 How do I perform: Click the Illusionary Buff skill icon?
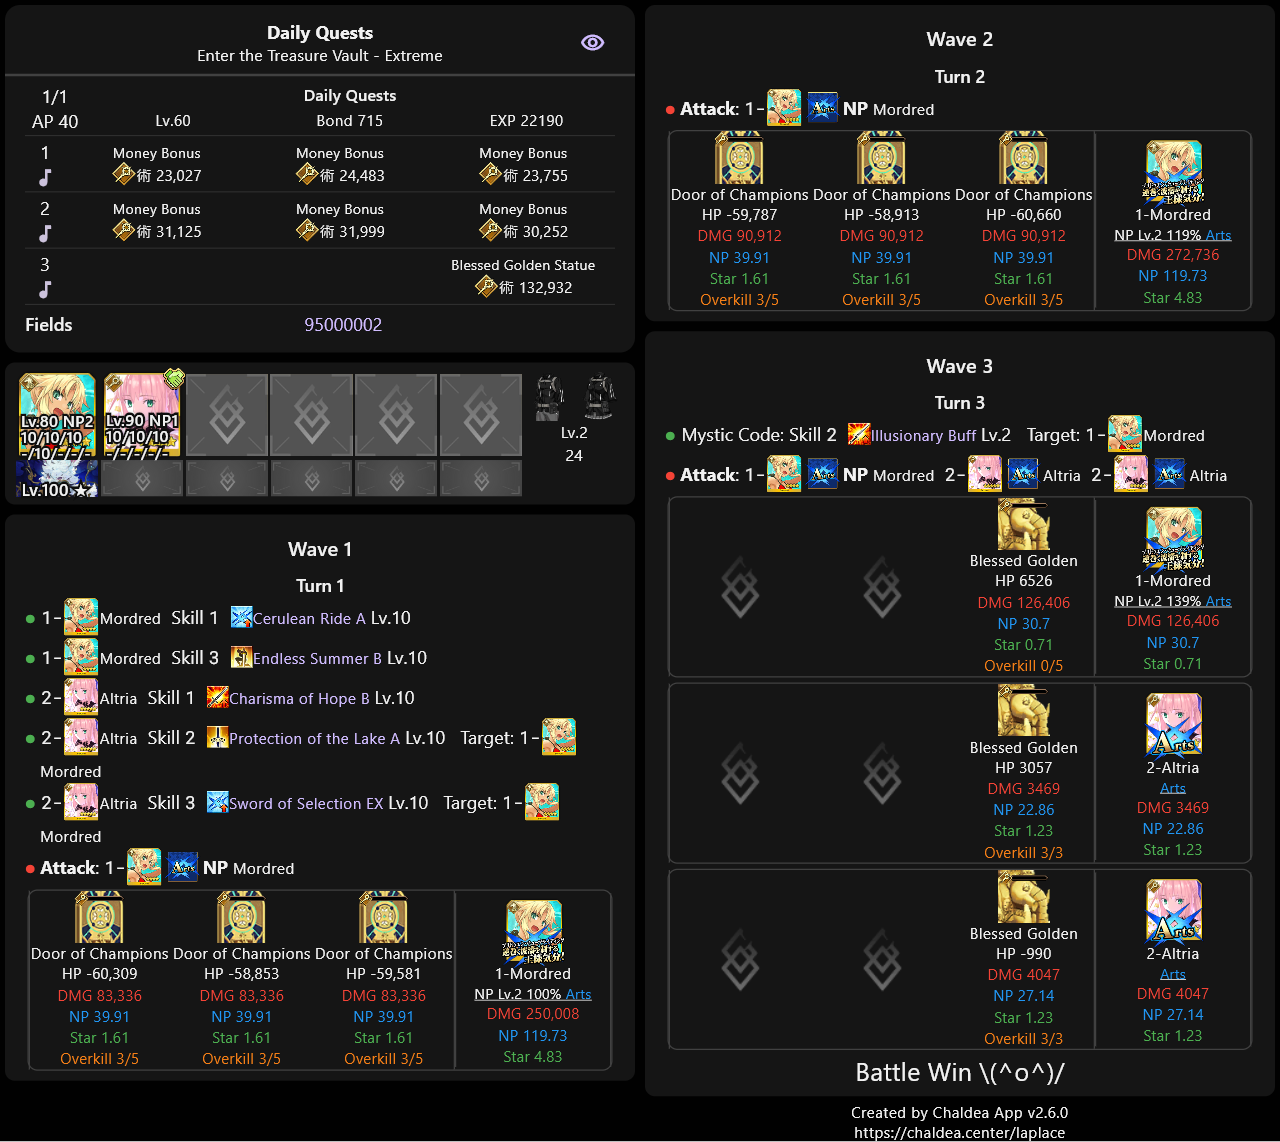coord(858,435)
